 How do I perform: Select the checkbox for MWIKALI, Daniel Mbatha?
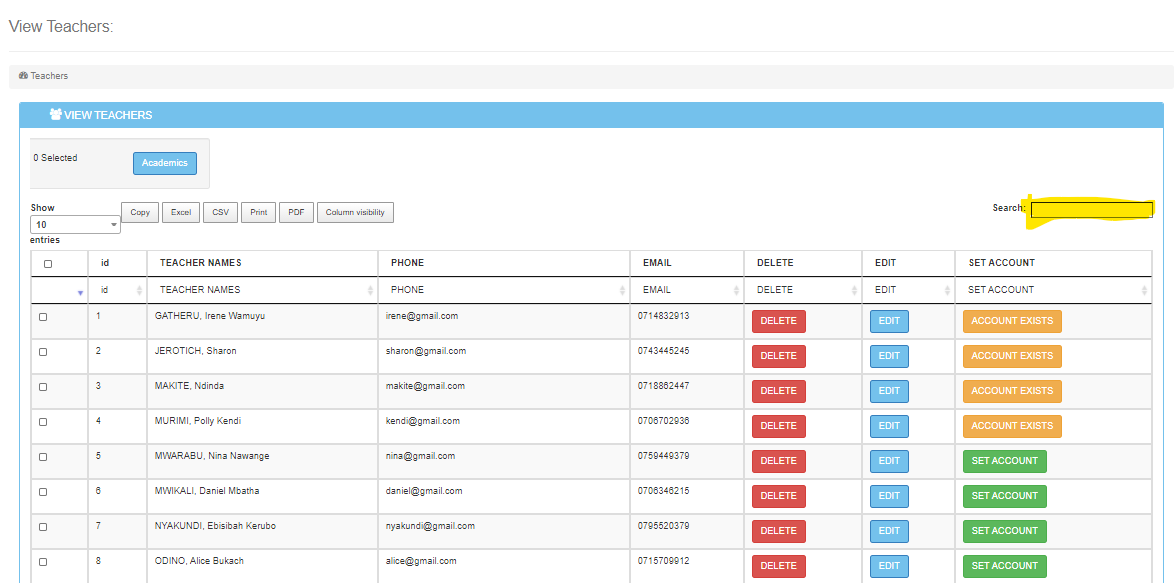click(x=43, y=492)
